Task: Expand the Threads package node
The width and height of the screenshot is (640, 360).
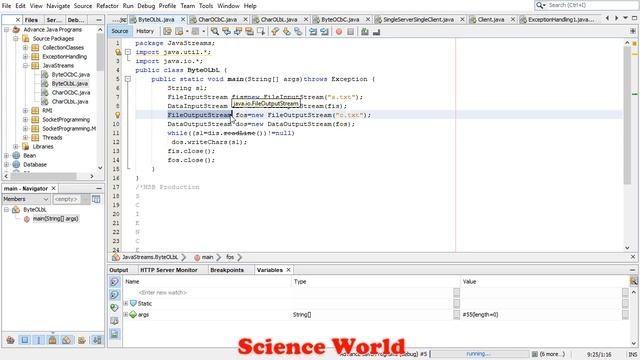Action: pyautogui.click(x=25, y=138)
